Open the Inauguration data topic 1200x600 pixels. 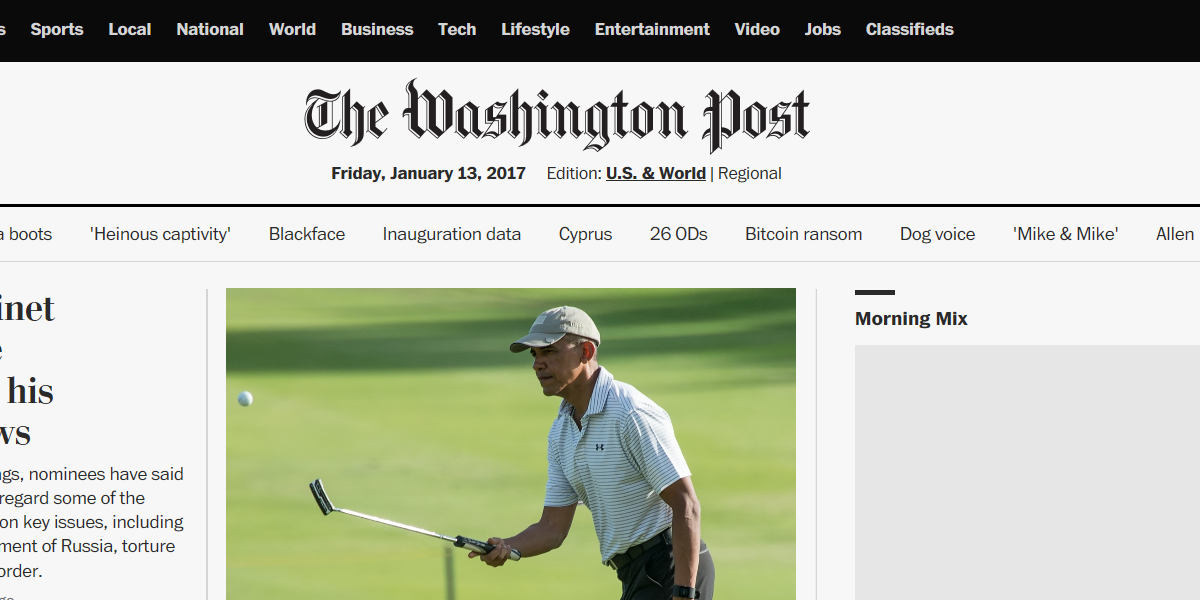[452, 234]
